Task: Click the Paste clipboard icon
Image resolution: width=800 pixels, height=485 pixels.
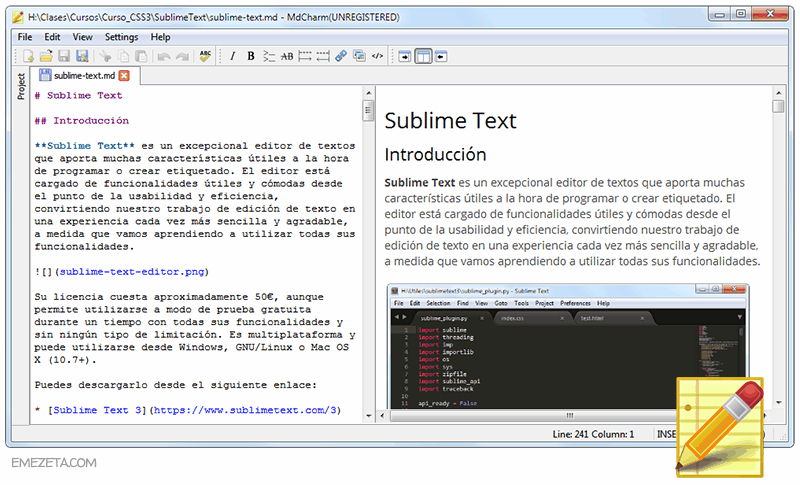Action: pyautogui.click(x=141, y=56)
